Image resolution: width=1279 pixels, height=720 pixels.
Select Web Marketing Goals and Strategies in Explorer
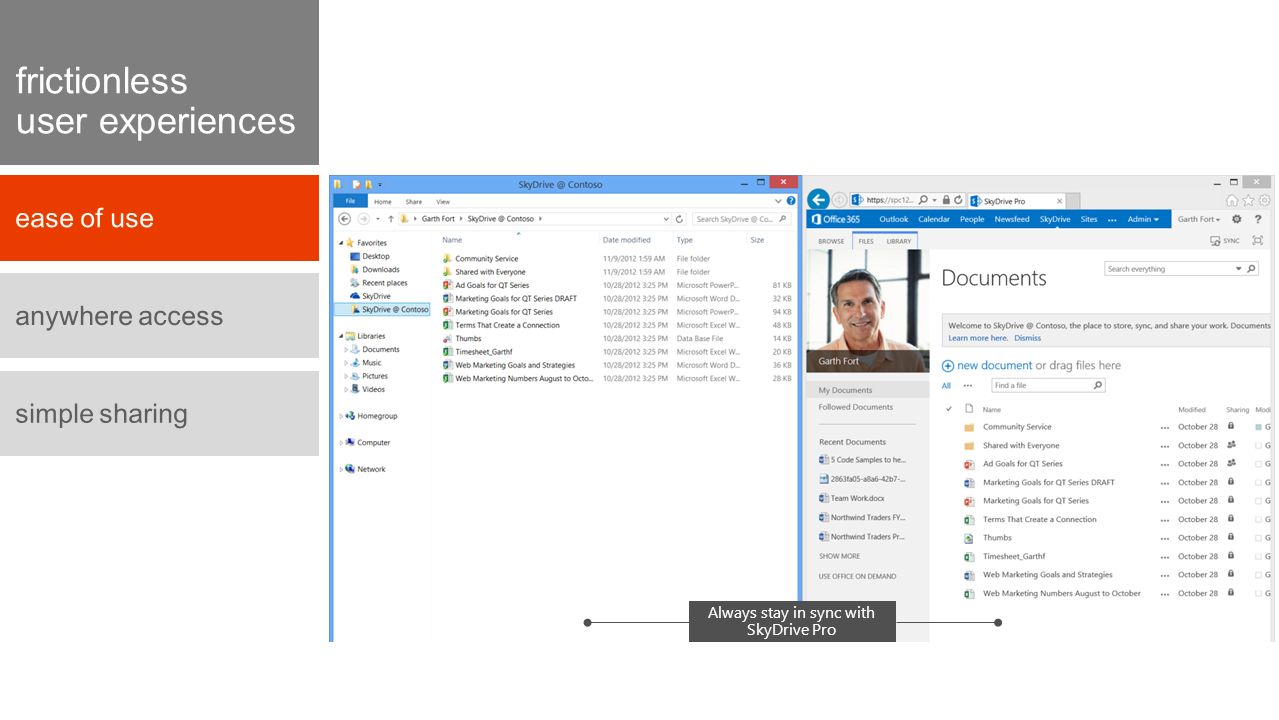click(515, 366)
